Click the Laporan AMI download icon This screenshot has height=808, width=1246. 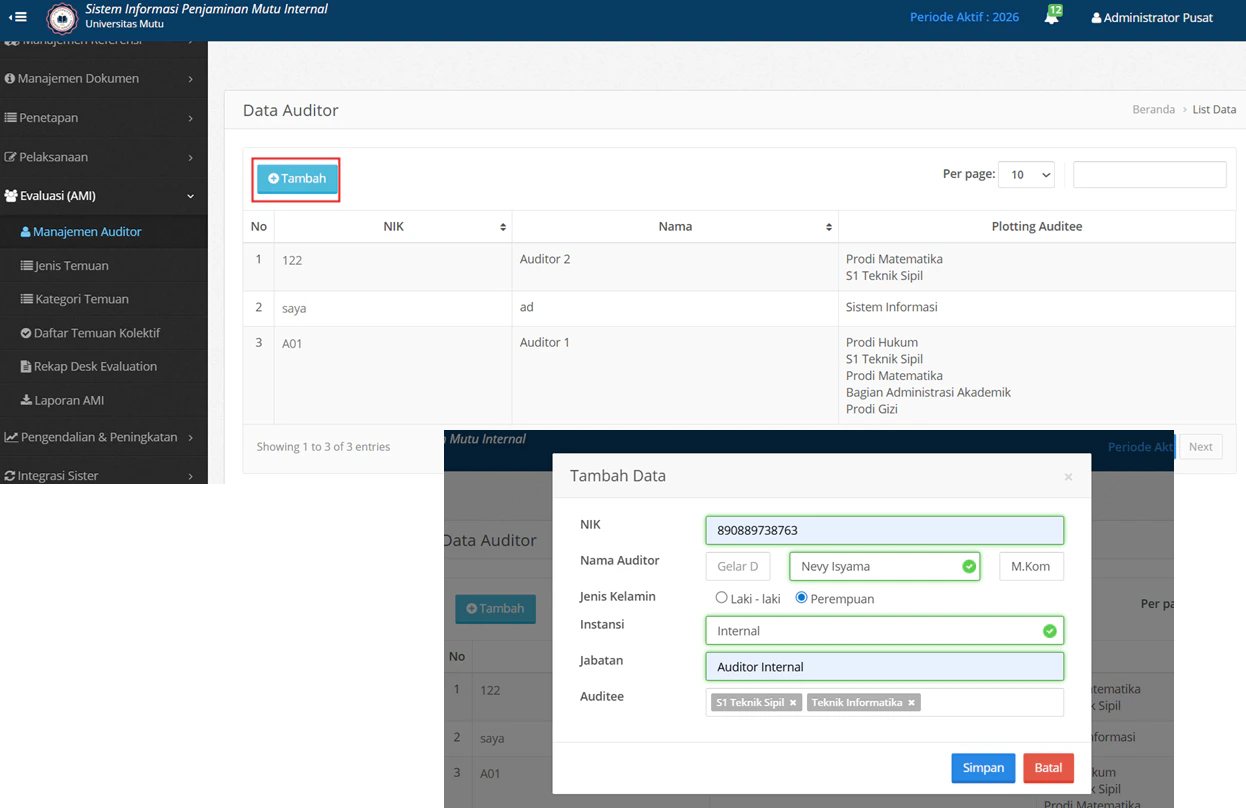(26, 400)
